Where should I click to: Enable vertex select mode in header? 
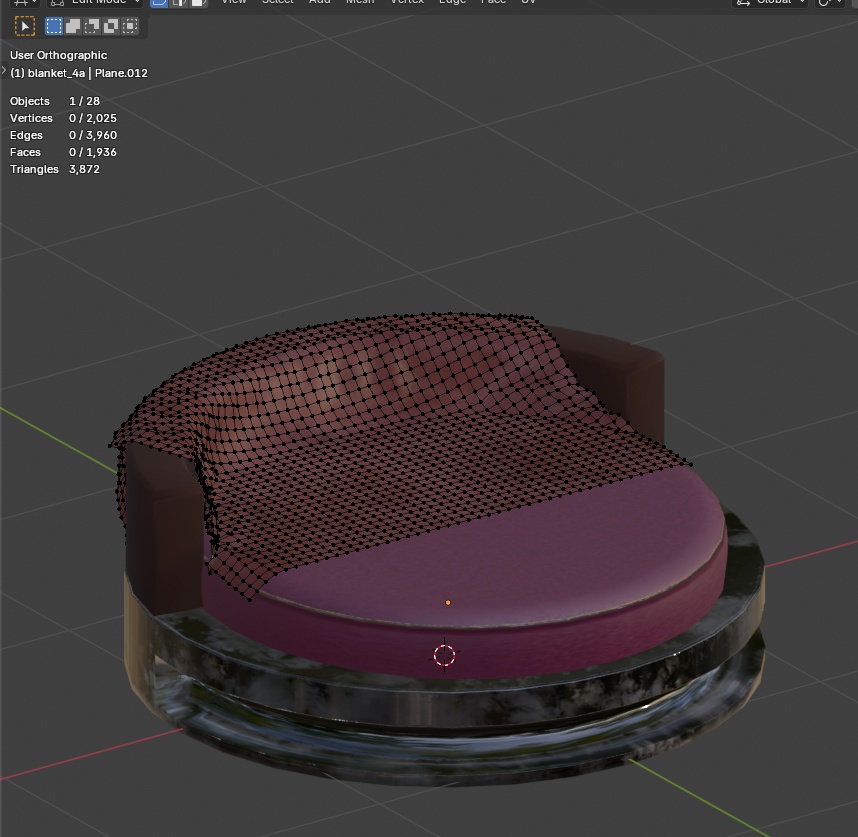click(159, 3)
